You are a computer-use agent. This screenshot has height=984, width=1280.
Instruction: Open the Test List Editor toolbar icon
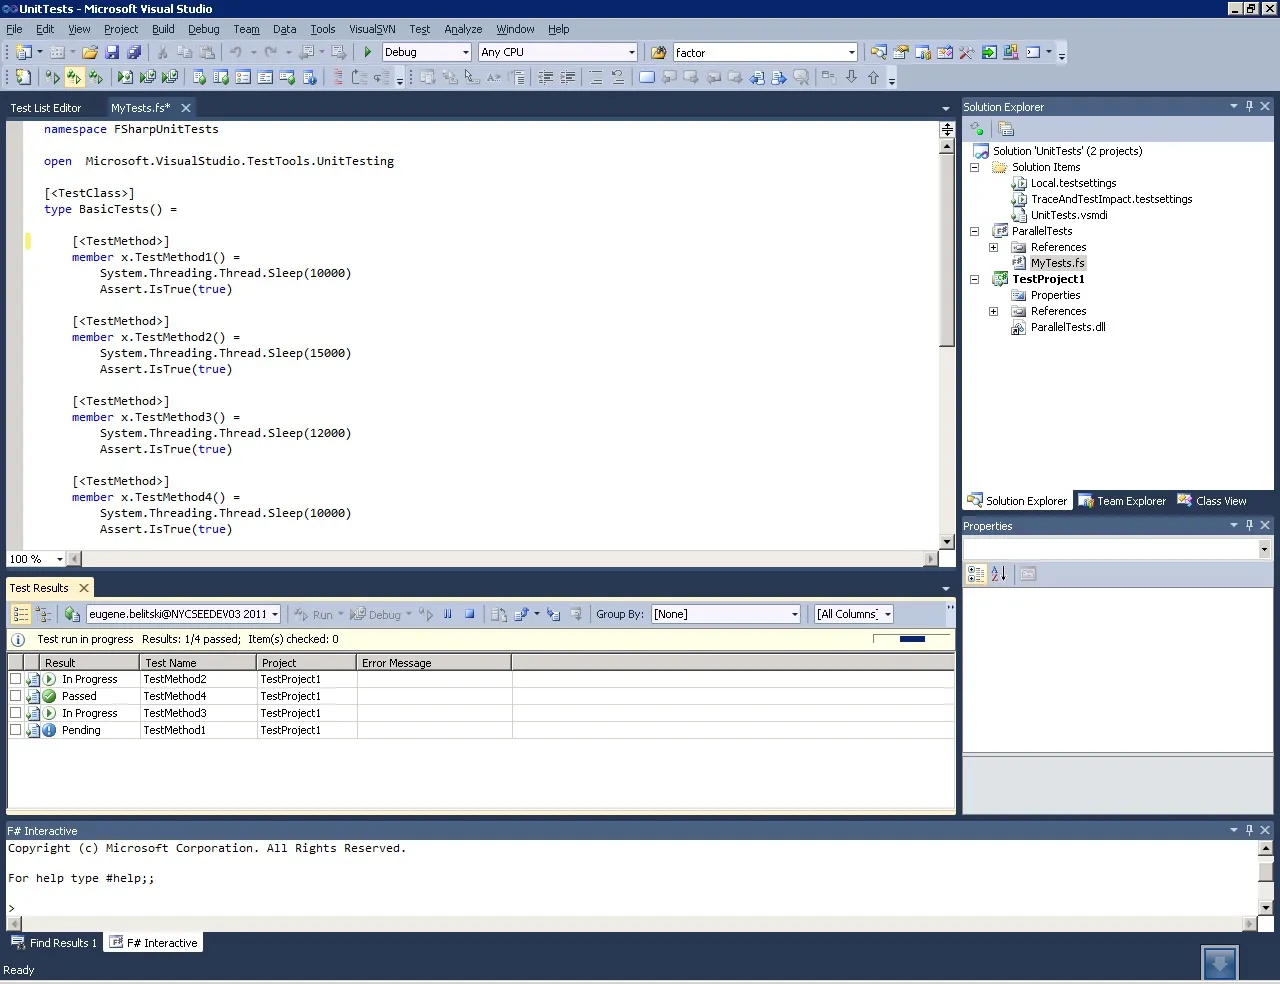[221, 77]
